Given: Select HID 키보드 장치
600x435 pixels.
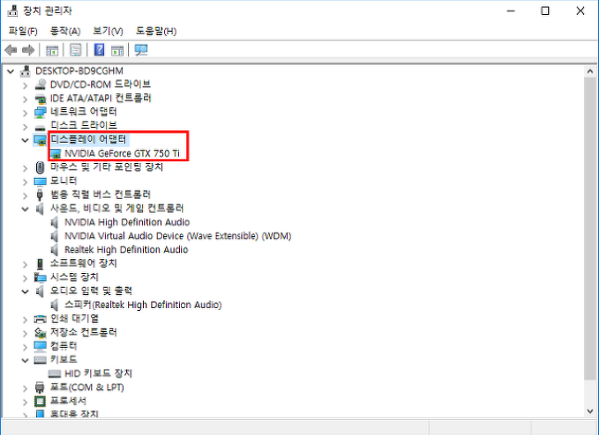Looking at the screenshot, I should point(98,373).
